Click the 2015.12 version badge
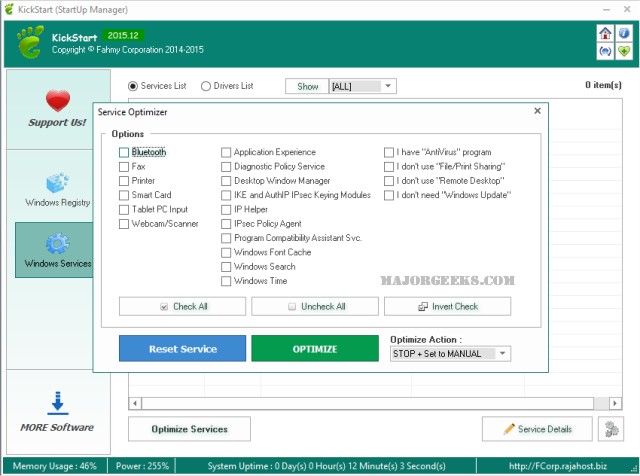Screen dimensions: 640x476 pyautogui.click(x=123, y=36)
